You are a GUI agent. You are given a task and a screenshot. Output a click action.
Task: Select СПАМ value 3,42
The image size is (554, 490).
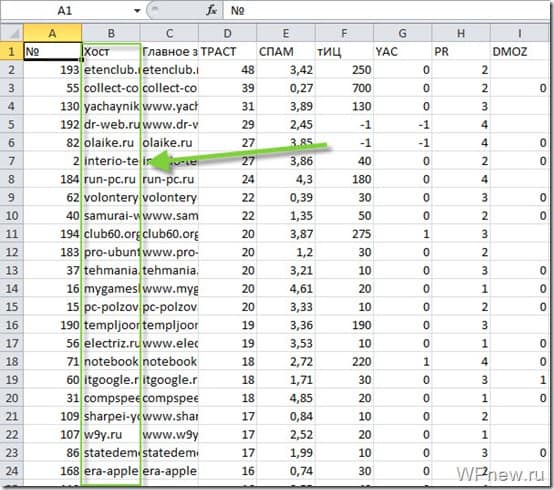(286, 70)
